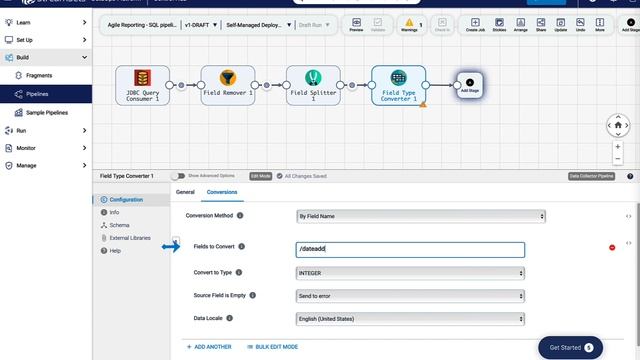The width and height of the screenshot is (640, 360).
Task: Click the Check In toolbar icon
Action: 442,24
